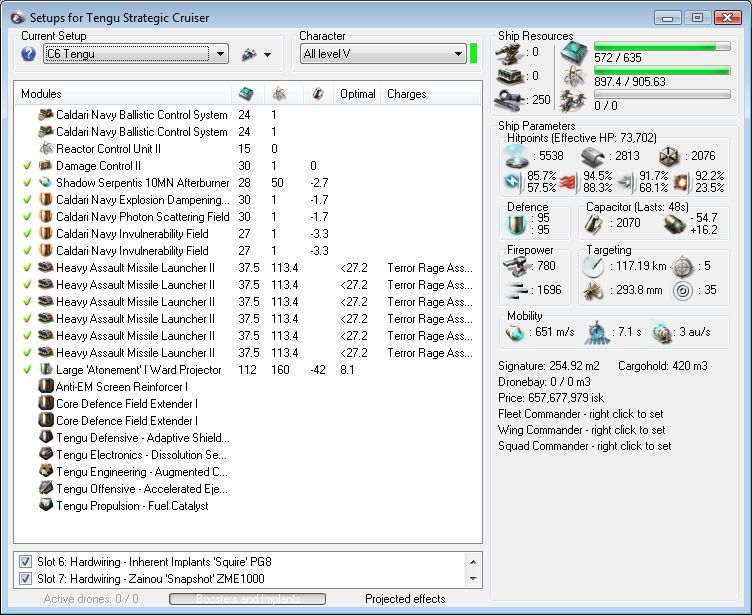Click the Optimal column header

click(x=358, y=94)
